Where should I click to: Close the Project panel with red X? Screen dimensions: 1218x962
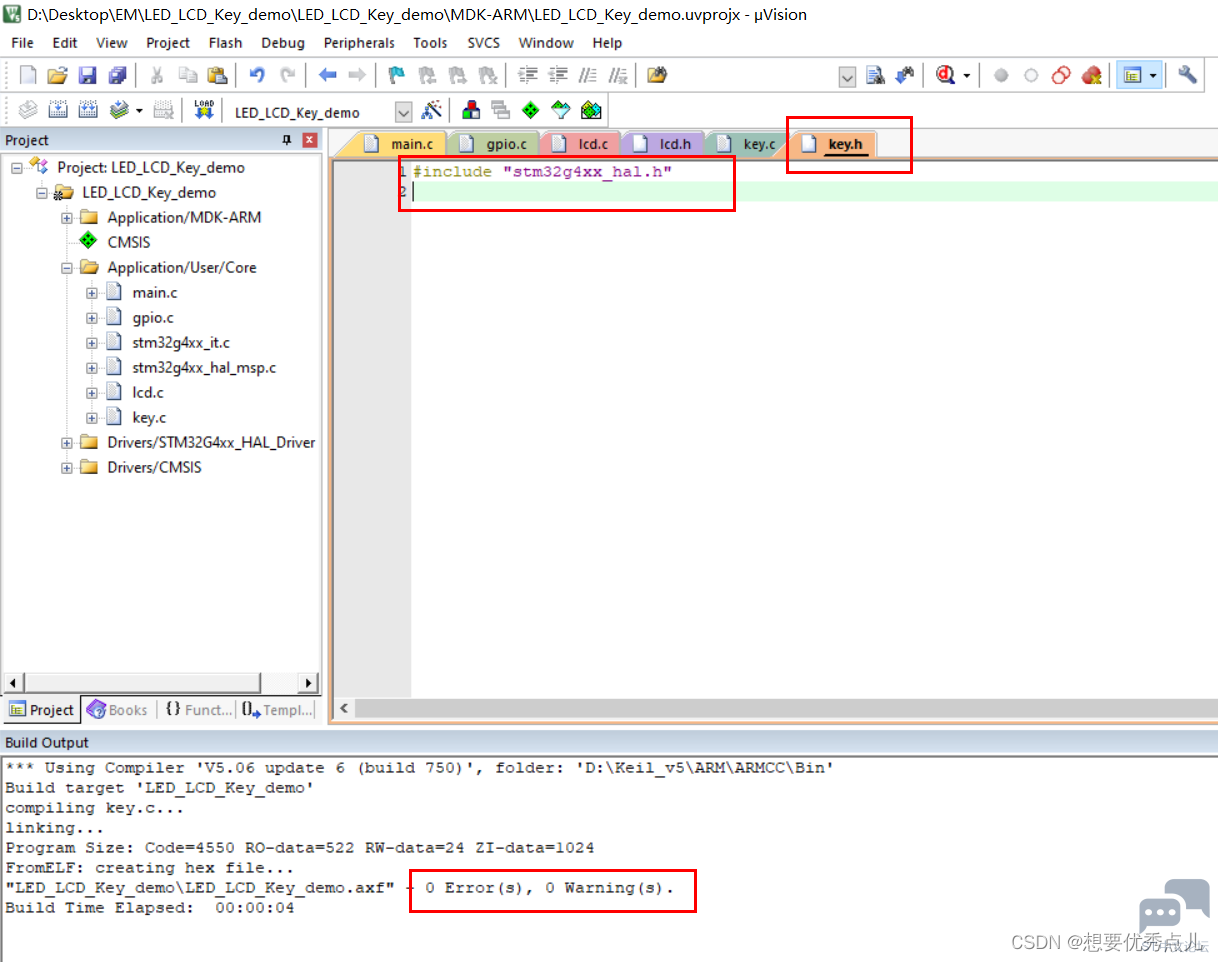(x=309, y=140)
